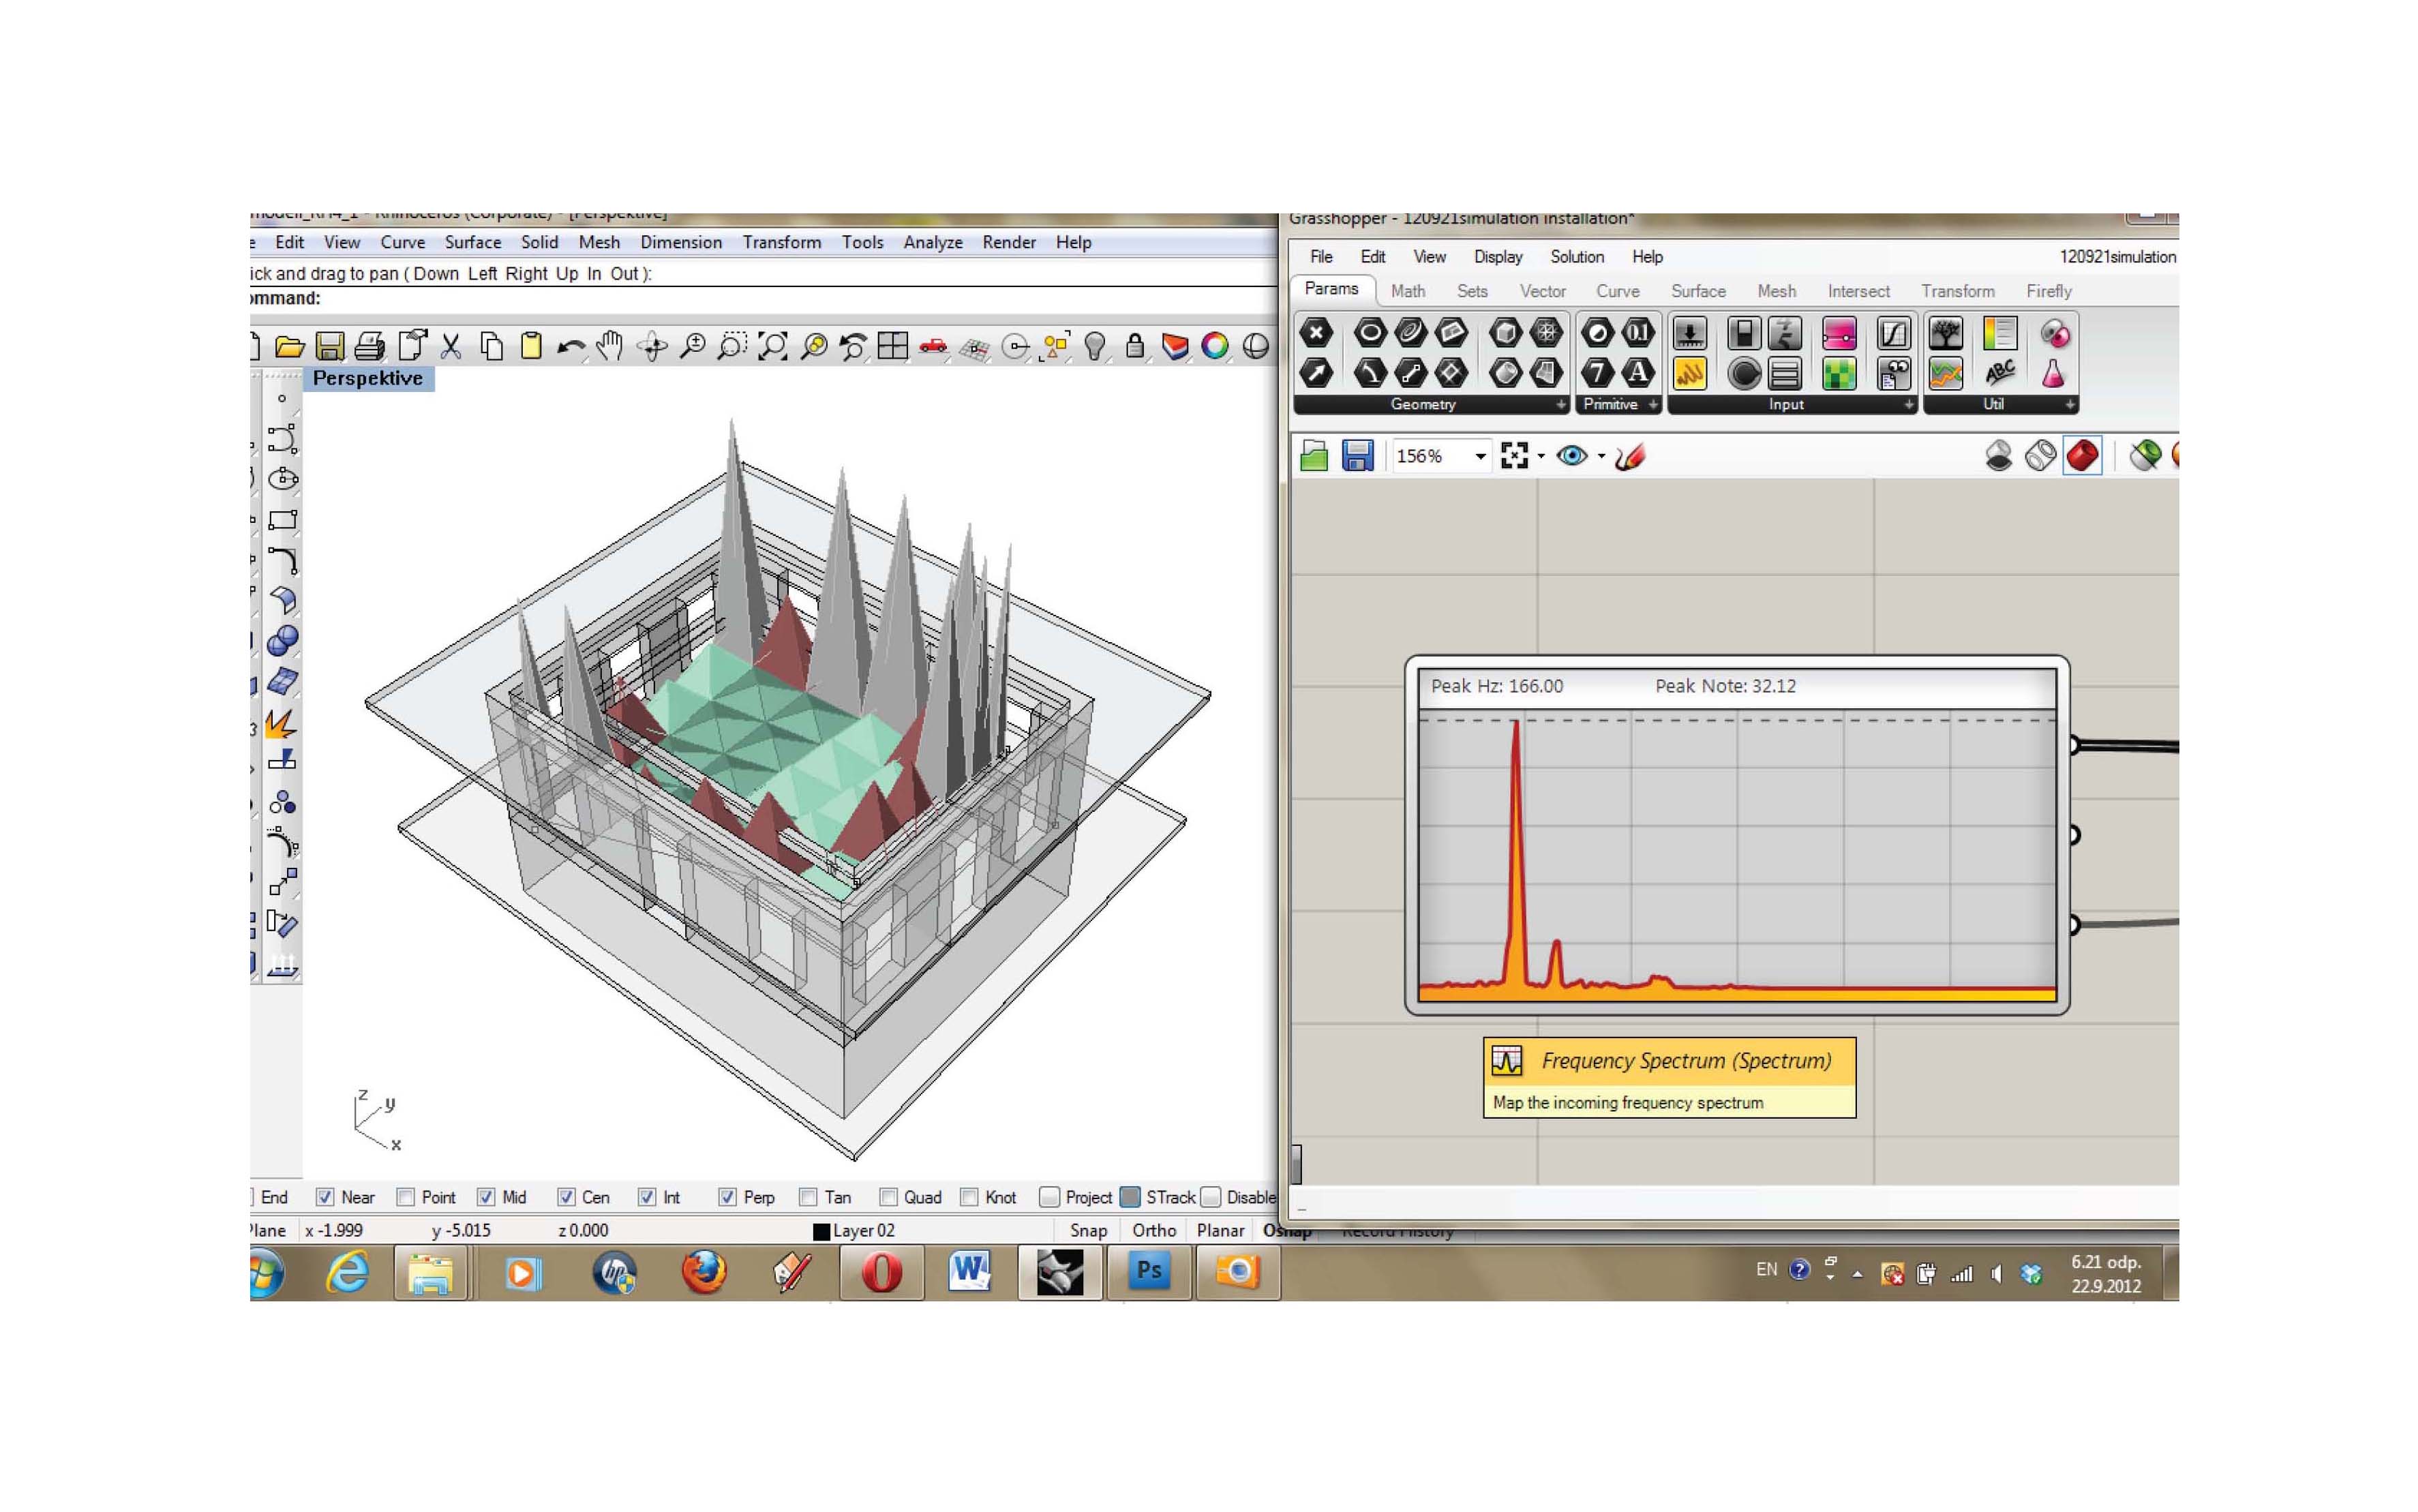This screenshot has height=1512, width=2418.
Task: Uncheck the Near osnap checkbox
Action: pyautogui.click(x=325, y=1196)
